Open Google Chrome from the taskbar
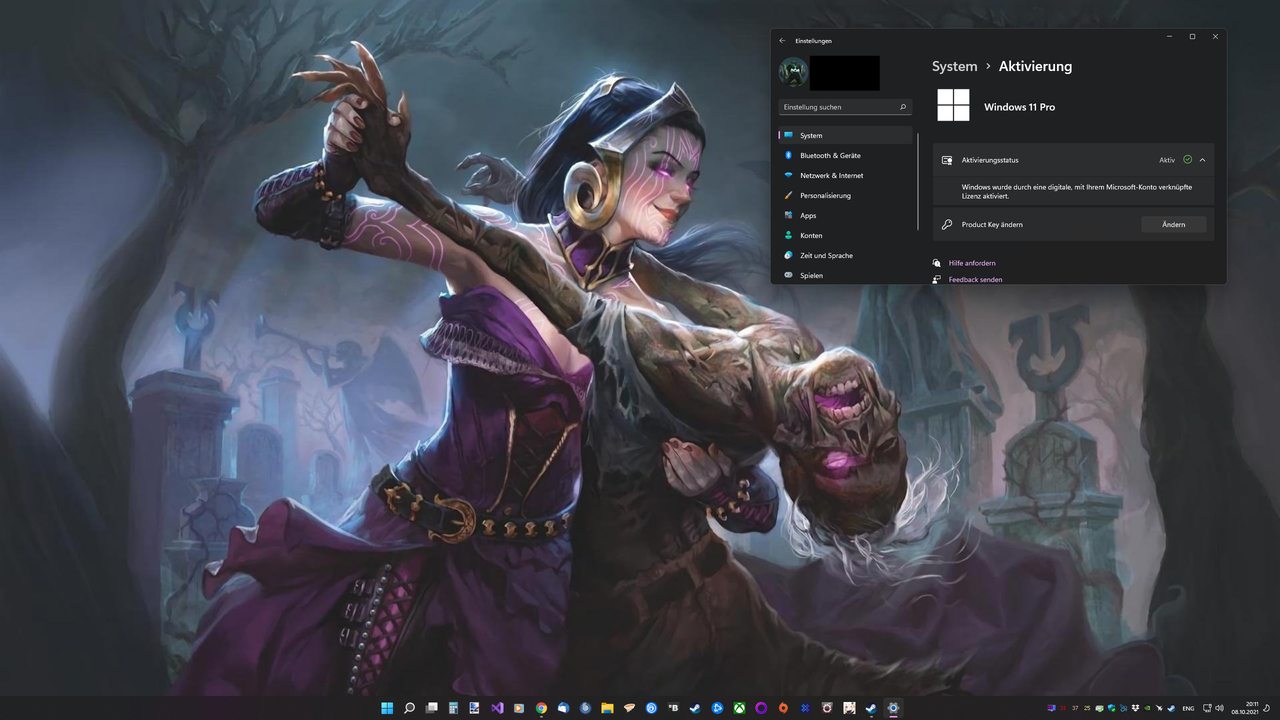1280x720 pixels. pyautogui.click(x=541, y=708)
